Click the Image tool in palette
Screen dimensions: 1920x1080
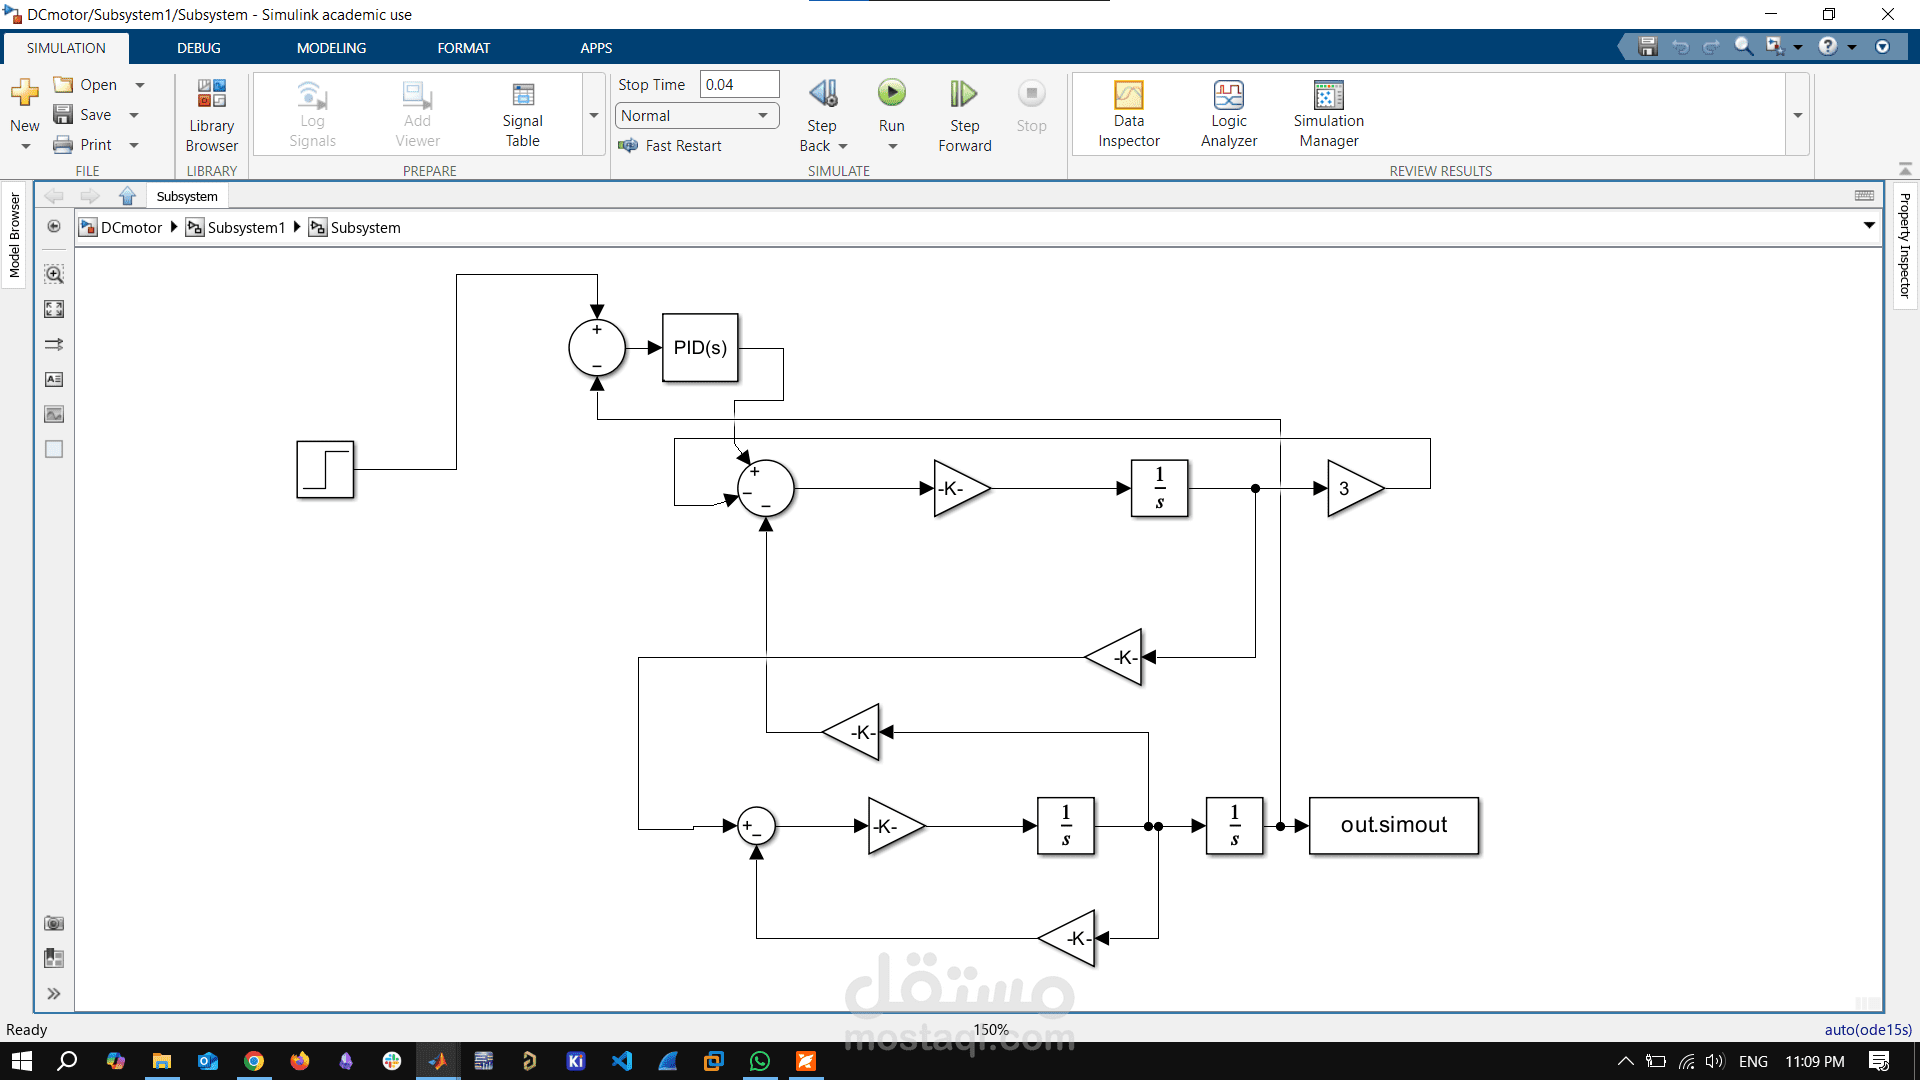(x=54, y=414)
